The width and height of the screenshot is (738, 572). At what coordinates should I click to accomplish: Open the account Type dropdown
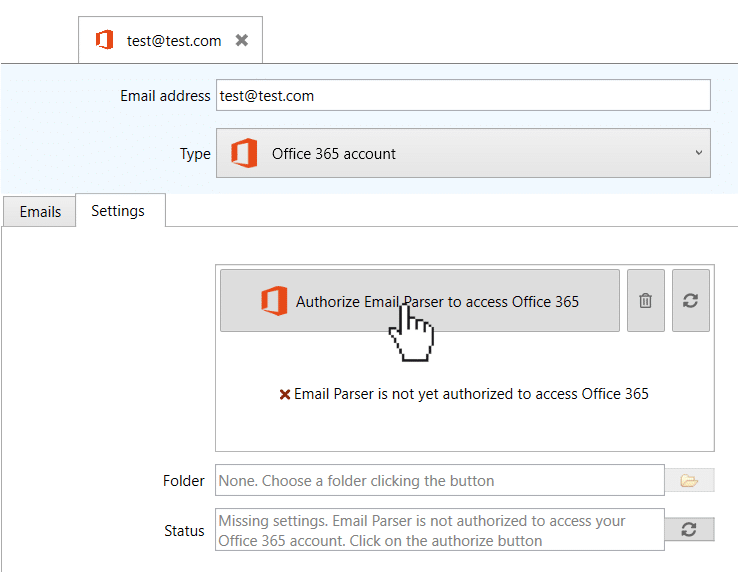pyautogui.click(x=463, y=153)
